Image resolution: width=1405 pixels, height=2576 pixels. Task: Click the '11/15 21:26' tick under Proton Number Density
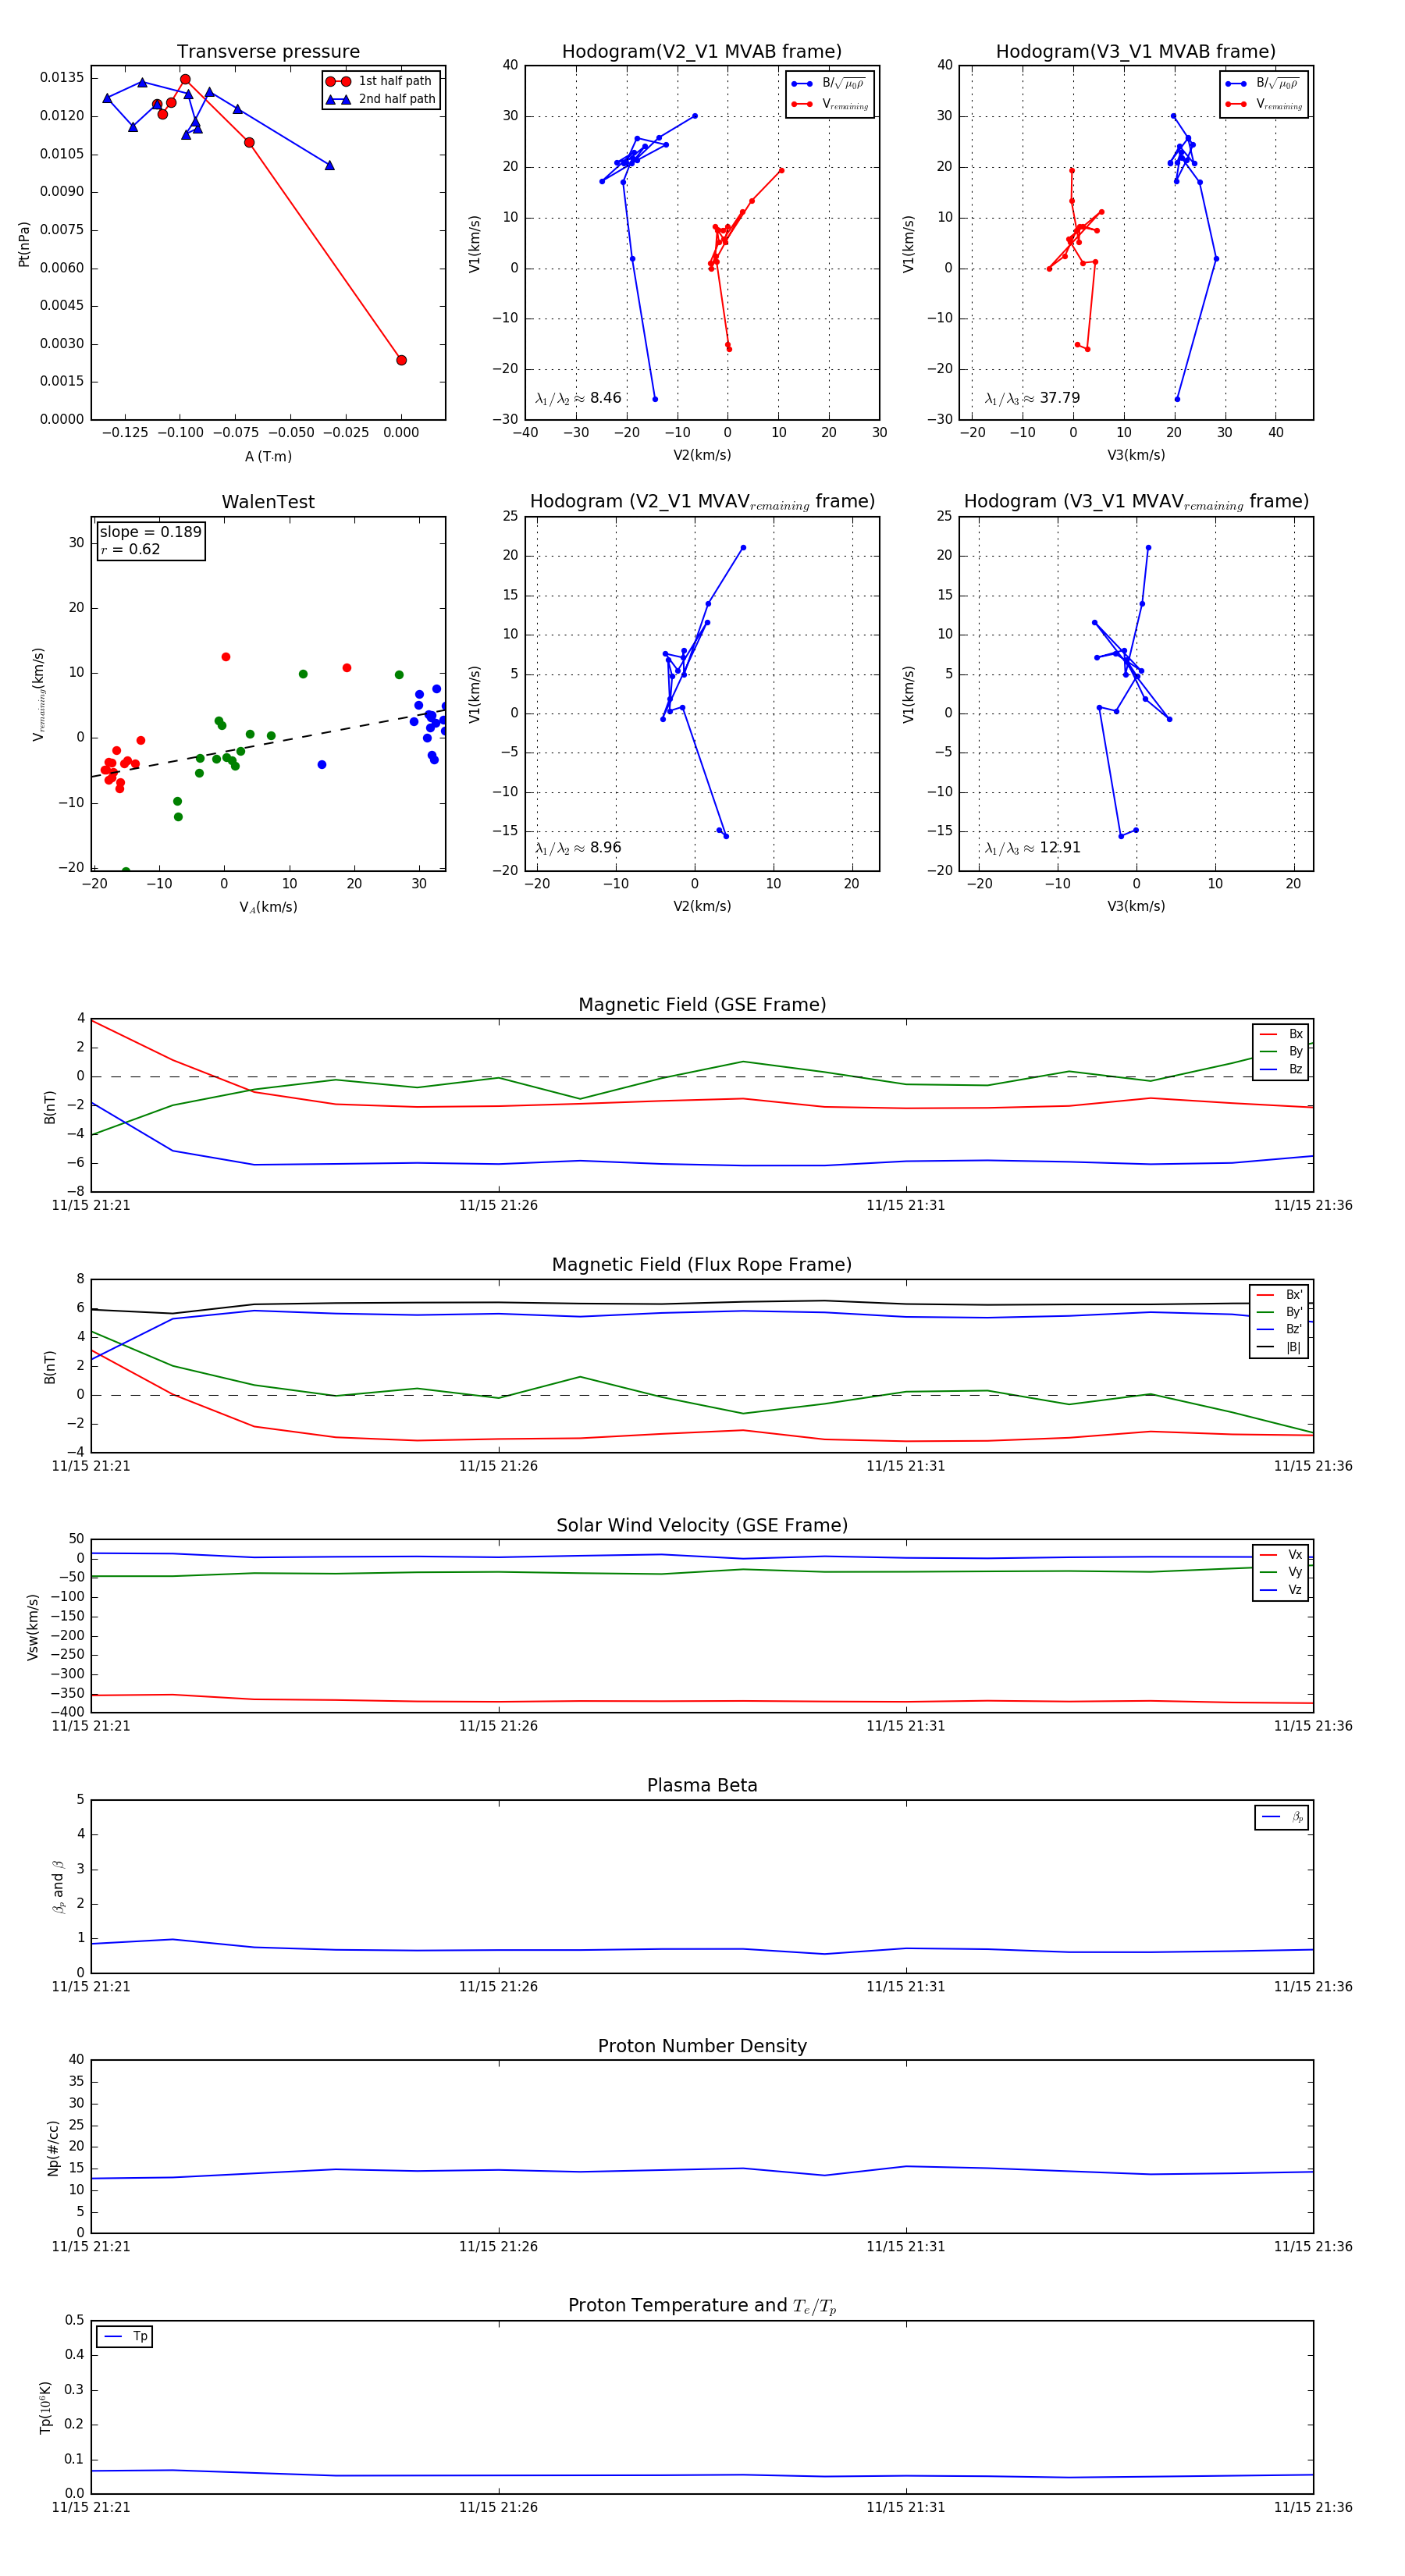pyautogui.click(x=498, y=2247)
